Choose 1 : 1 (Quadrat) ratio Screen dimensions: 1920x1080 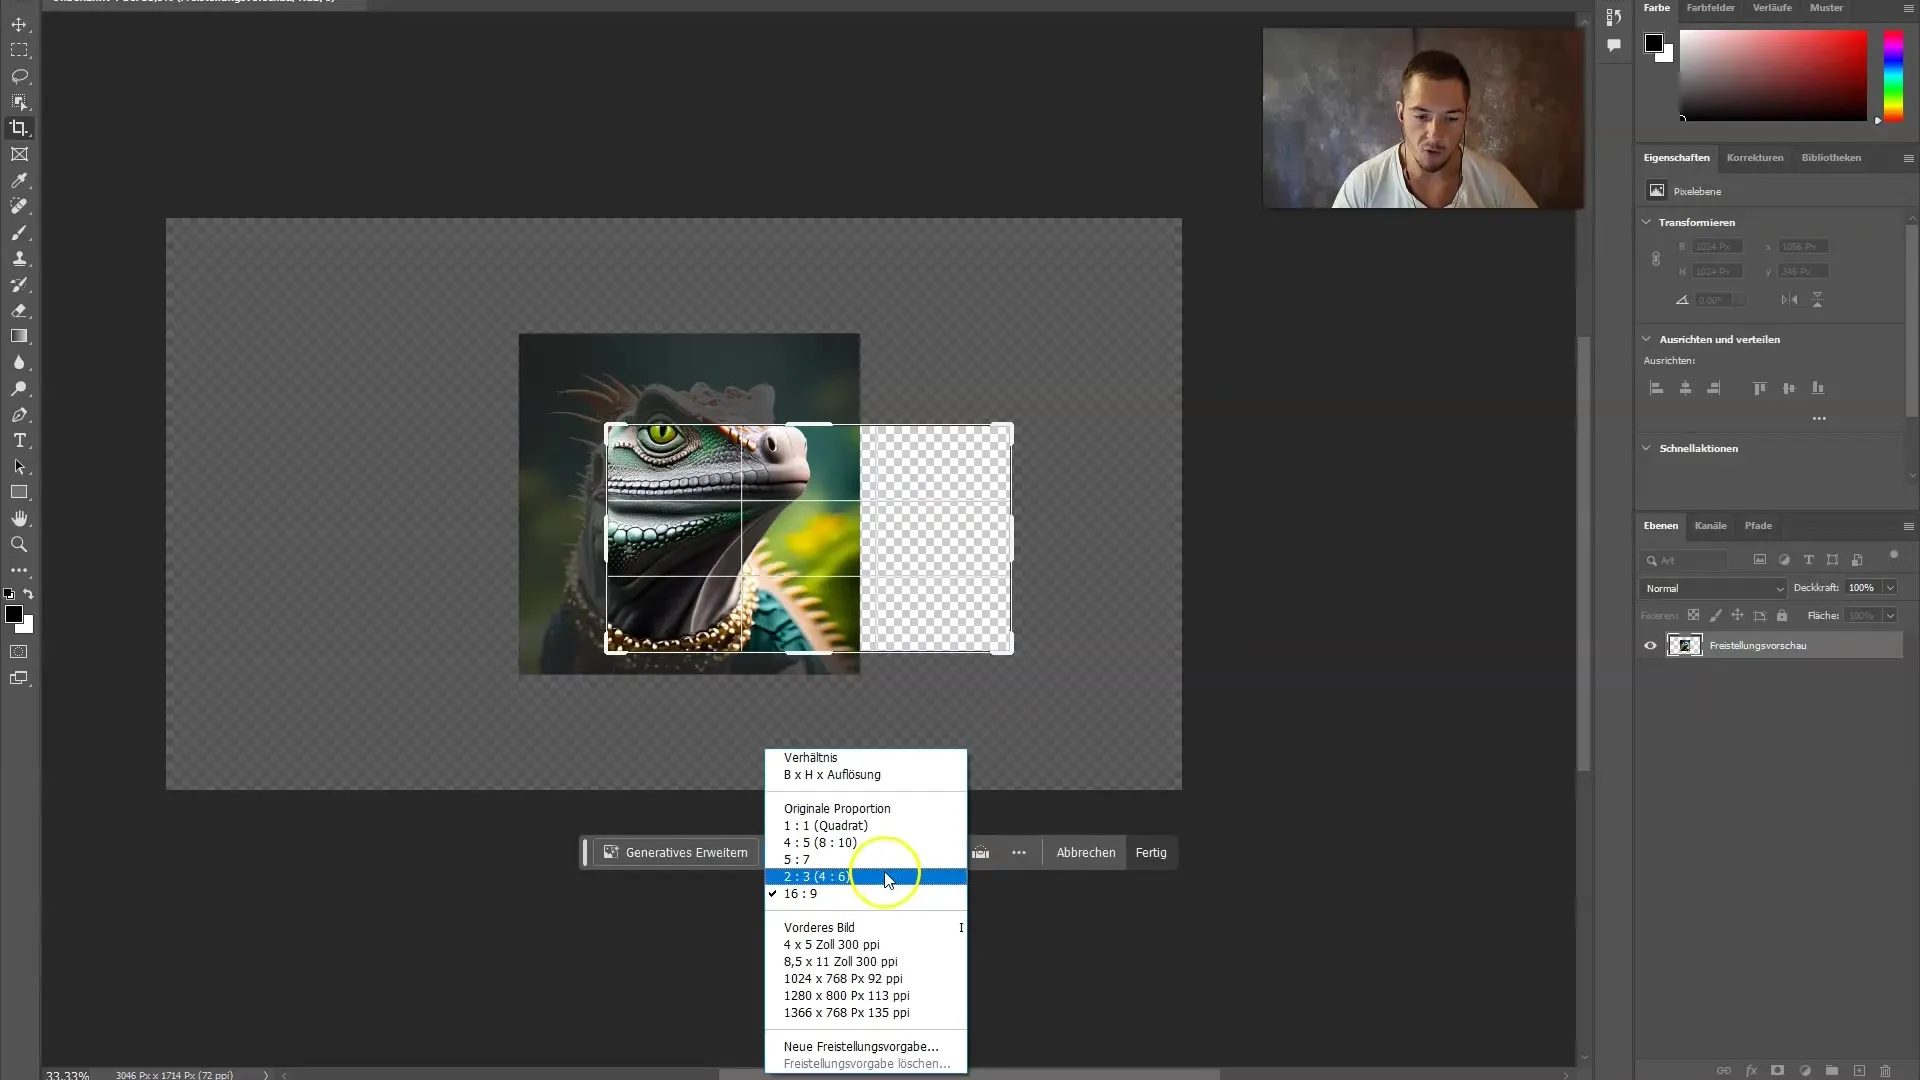[x=866, y=826]
